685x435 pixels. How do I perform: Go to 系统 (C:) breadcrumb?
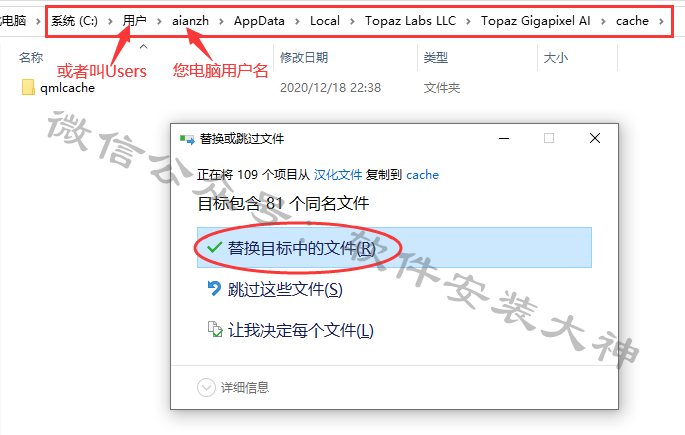click(x=74, y=21)
